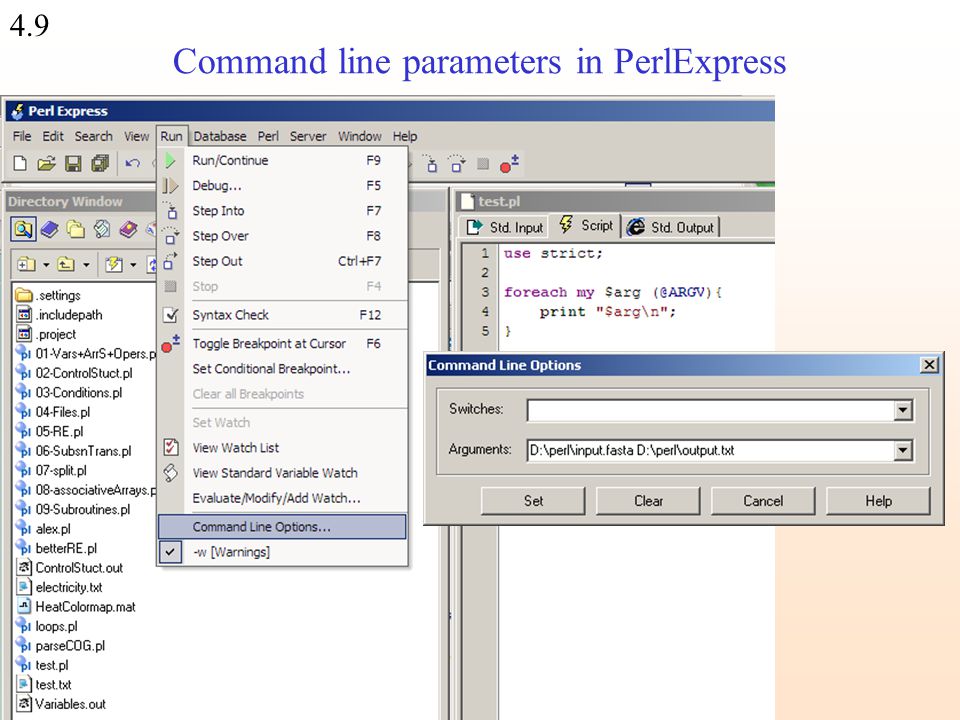Click the purple book icon in Directory Window
This screenshot has width=960, height=720.
coord(128,230)
